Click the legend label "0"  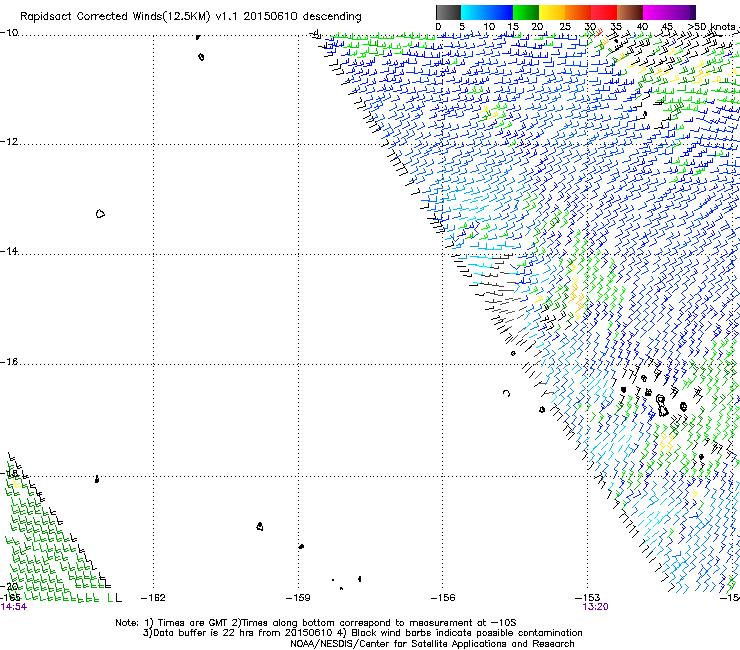438,27
